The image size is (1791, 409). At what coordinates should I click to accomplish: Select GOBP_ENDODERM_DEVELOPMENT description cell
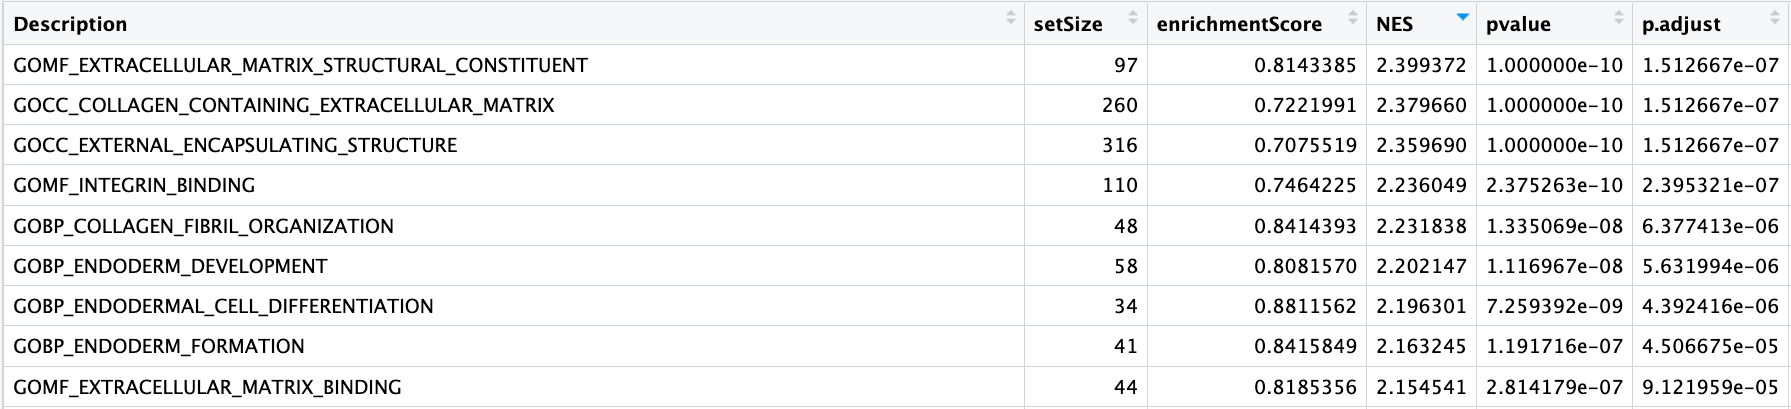[170, 266]
